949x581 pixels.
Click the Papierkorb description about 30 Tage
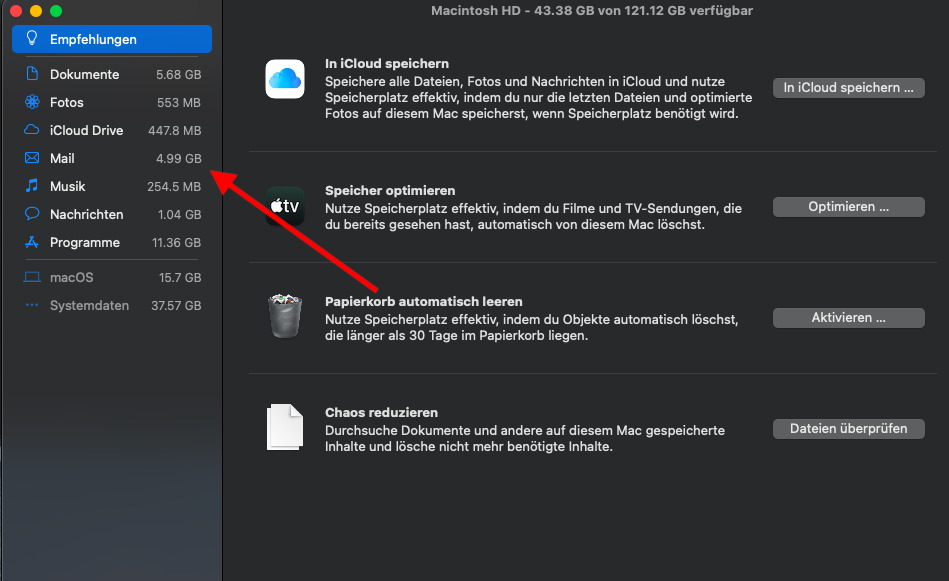pyautogui.click(x=531, y=327)
